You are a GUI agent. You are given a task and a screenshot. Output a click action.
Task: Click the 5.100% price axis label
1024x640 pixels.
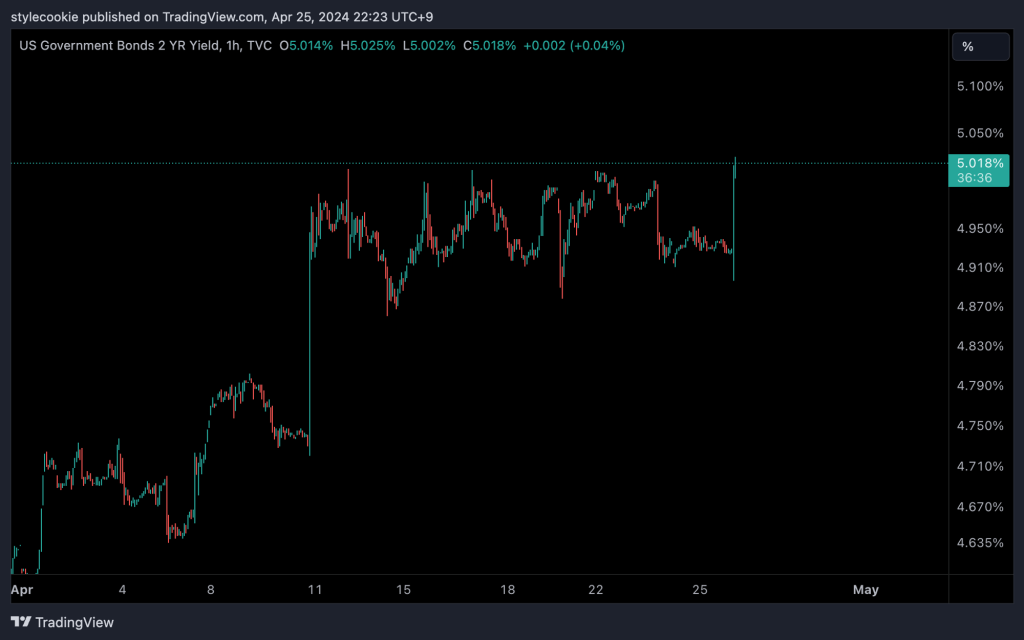coord(980,86)
